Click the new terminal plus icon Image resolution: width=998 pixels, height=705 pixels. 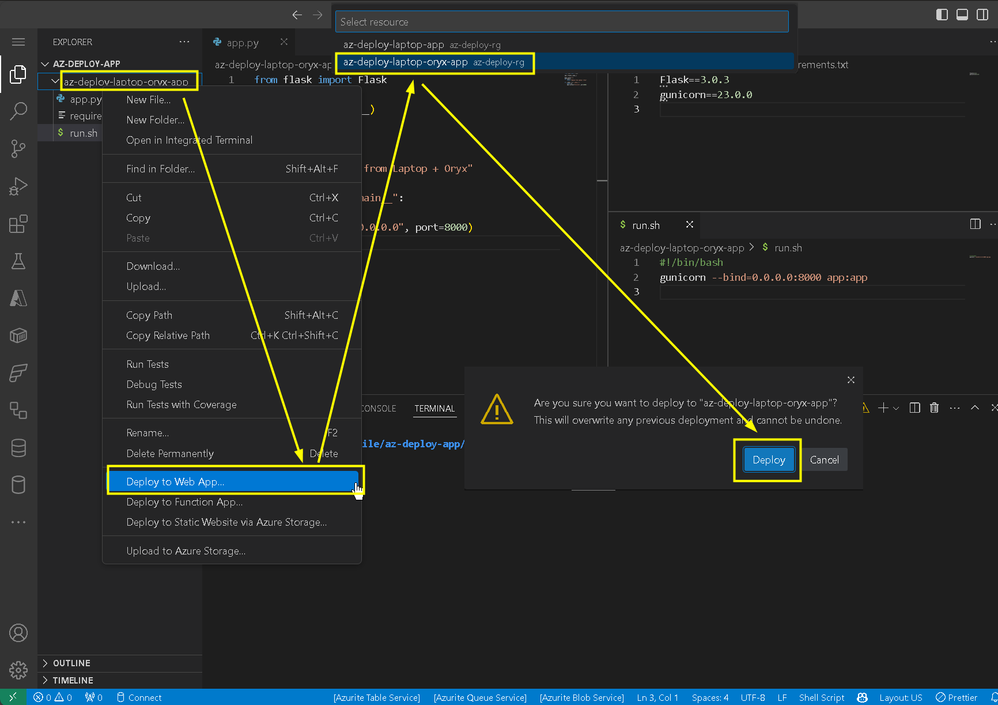pyautogui.click(x=883, y=408)
